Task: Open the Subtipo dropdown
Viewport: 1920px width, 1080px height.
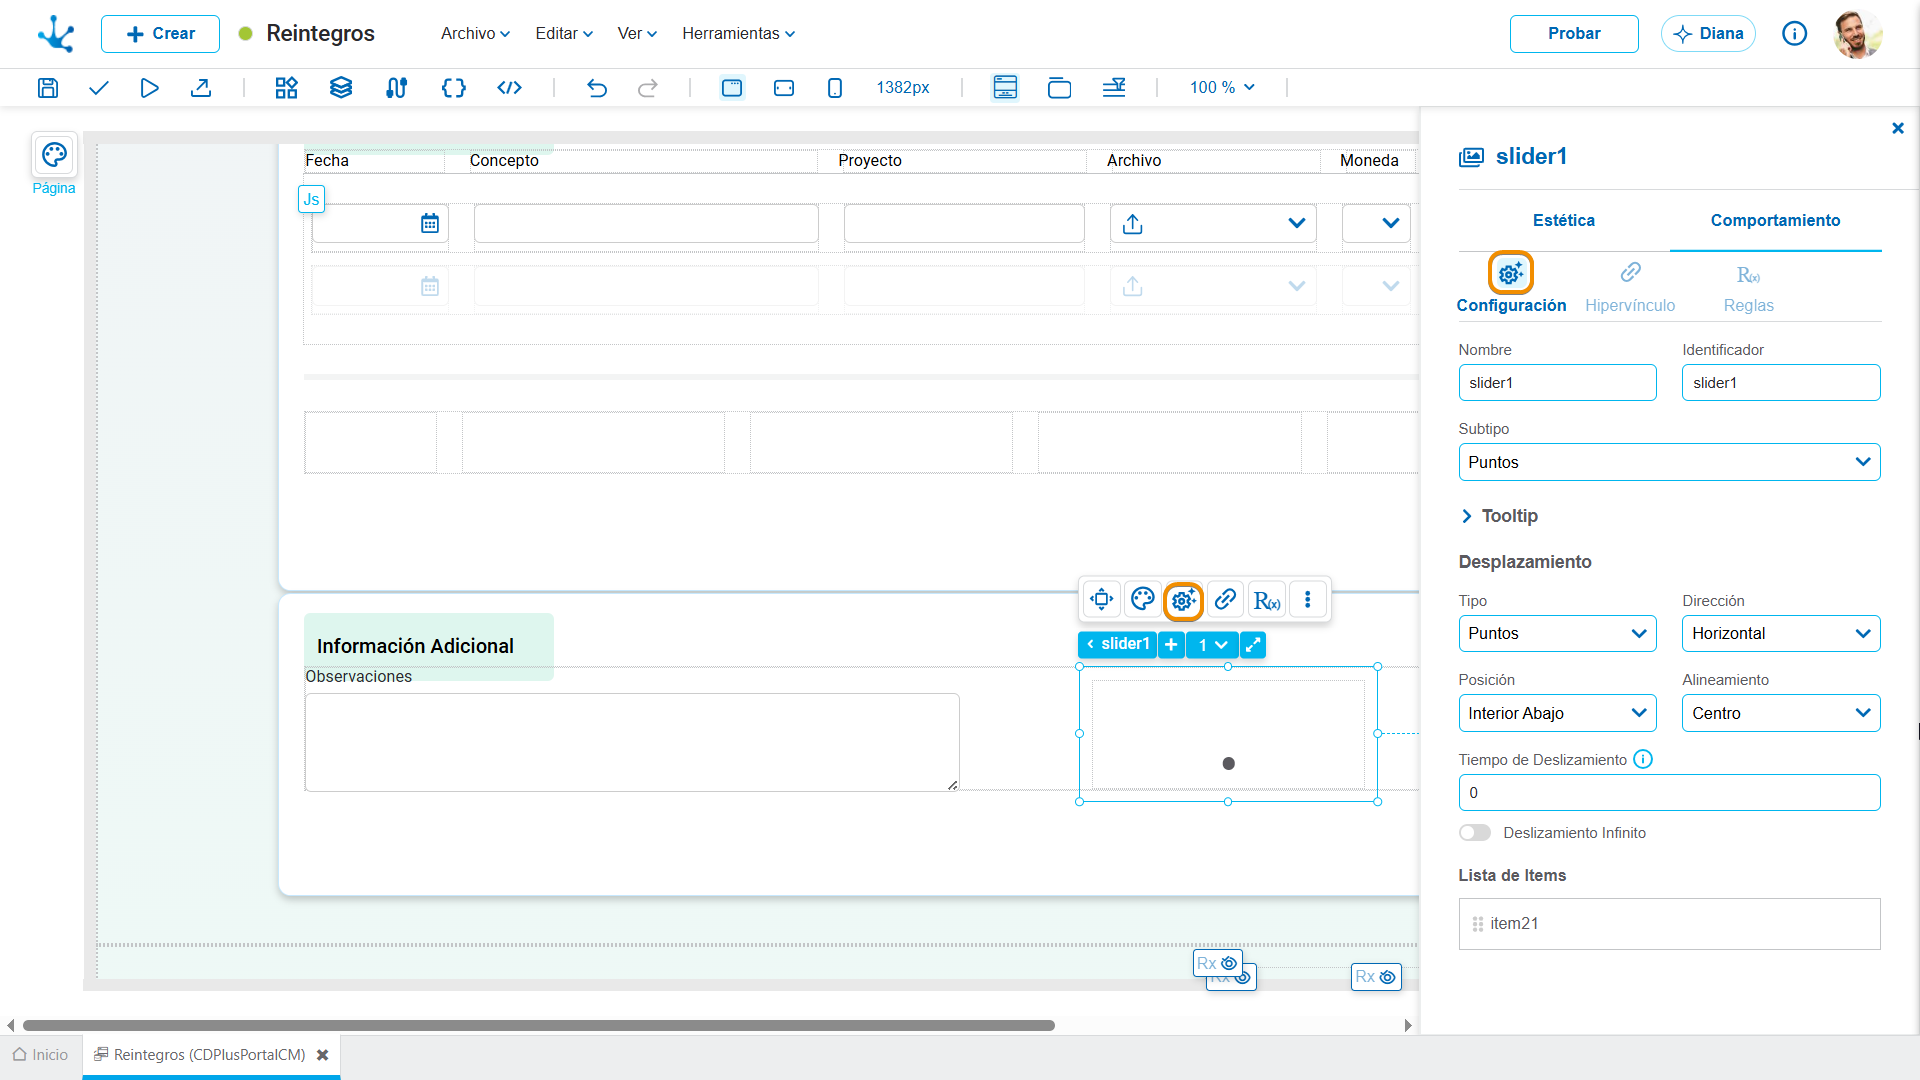Action: pyautogui.click(x=1669, y=462)
